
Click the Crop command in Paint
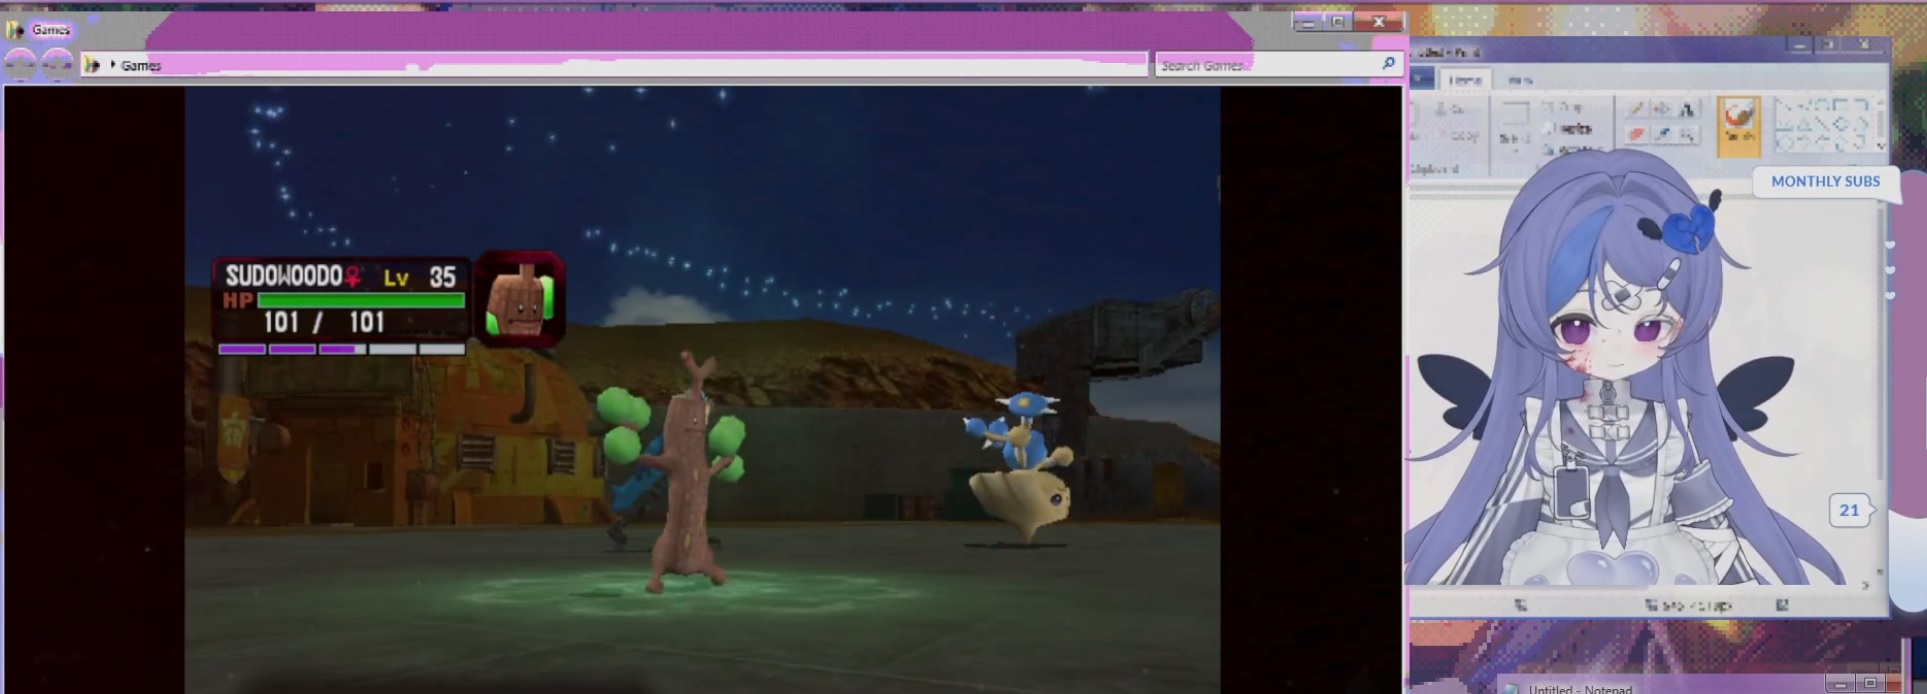tap(1562, 107)
